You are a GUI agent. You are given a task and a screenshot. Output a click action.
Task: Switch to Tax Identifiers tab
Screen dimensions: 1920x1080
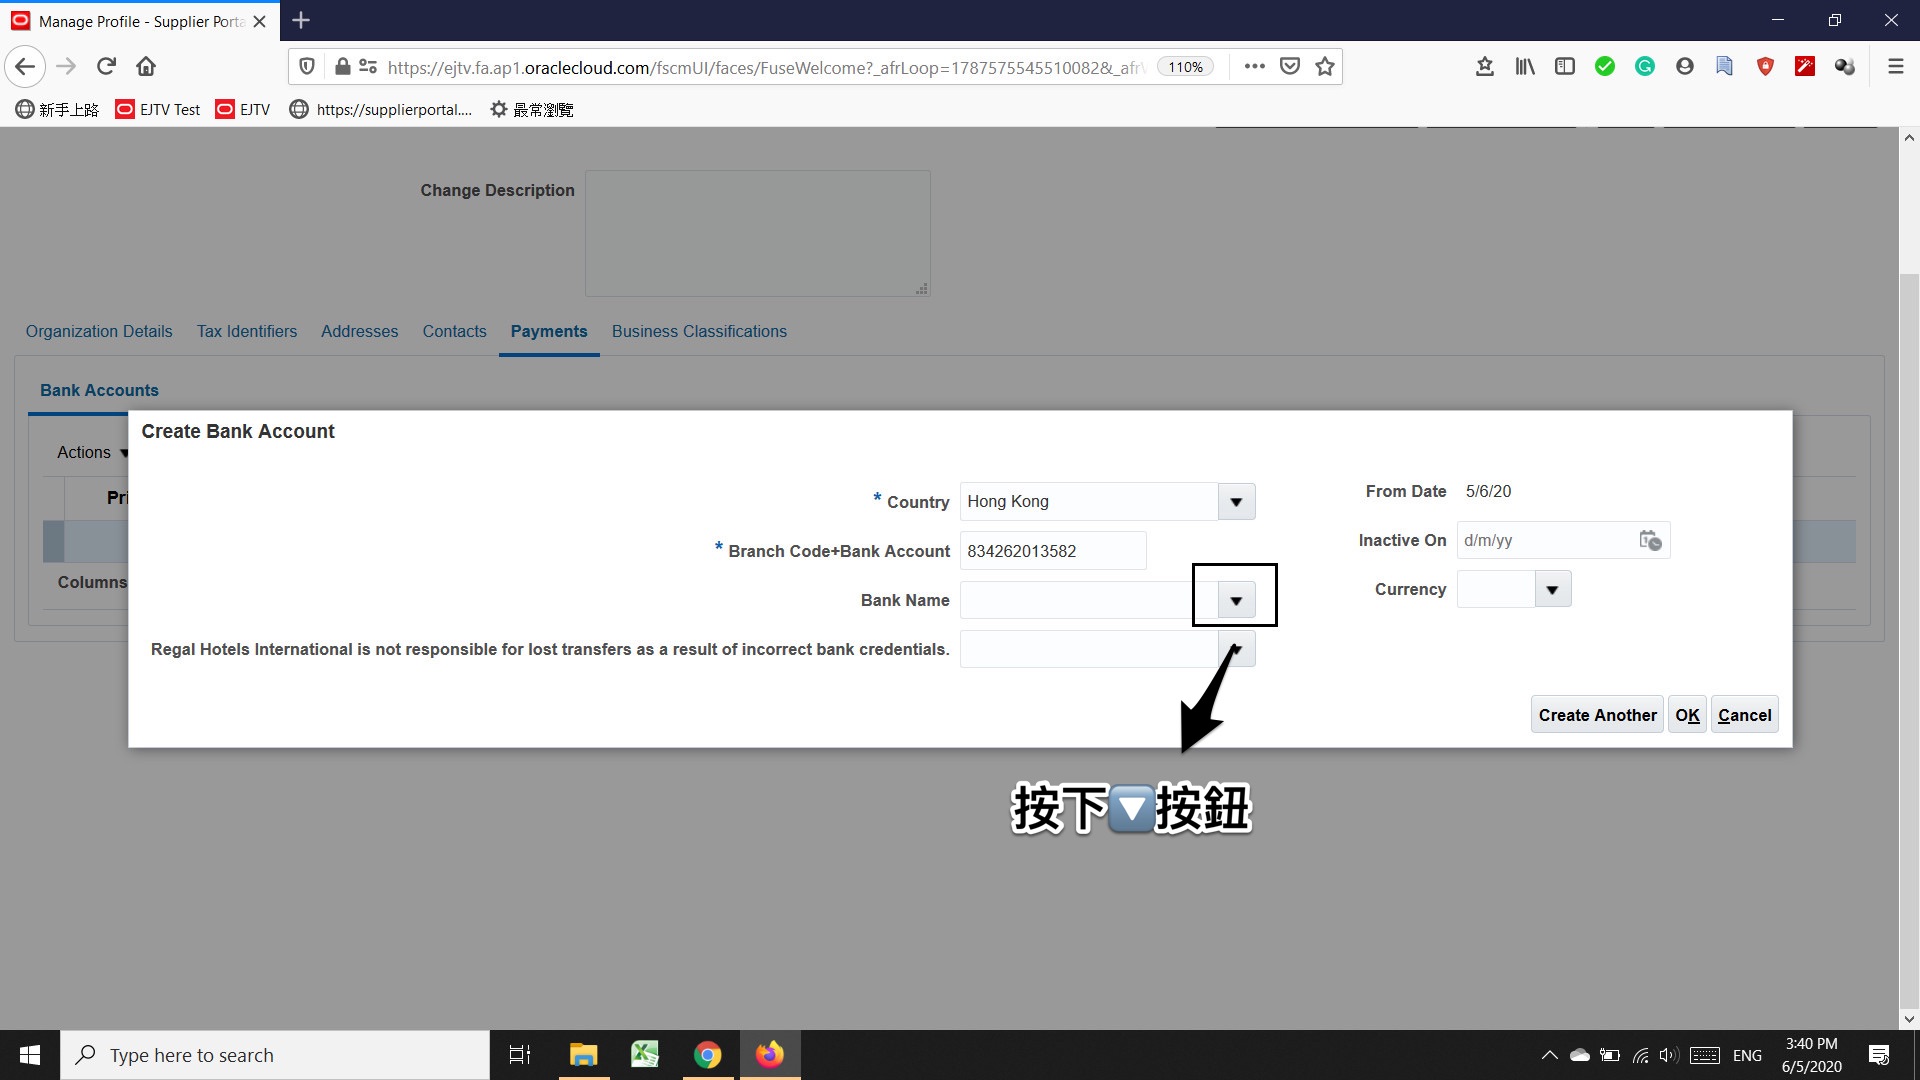click(x=247, y=332)
